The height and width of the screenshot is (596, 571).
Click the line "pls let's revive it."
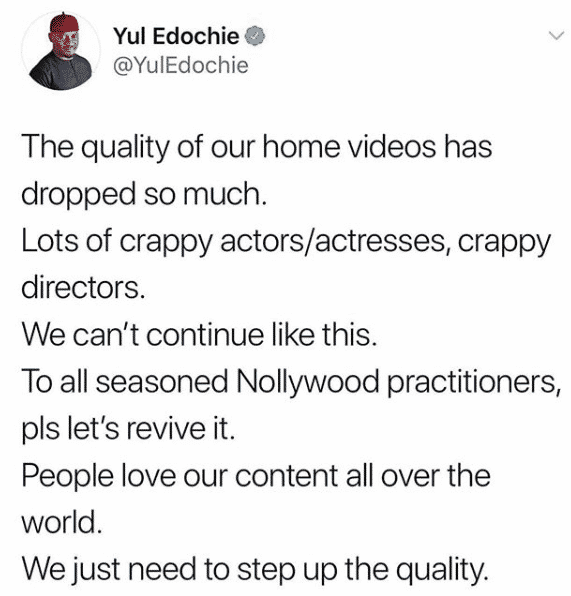tap(128, 429)
